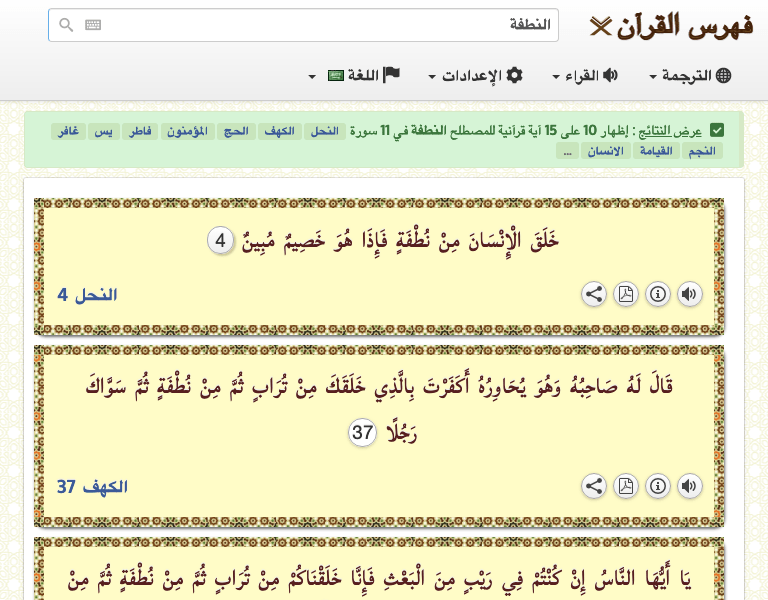Play audio for An-Nahl verse 4
The height and width of the screenshot is (600, 768).
pyautogui.click(x=689, y=294)
